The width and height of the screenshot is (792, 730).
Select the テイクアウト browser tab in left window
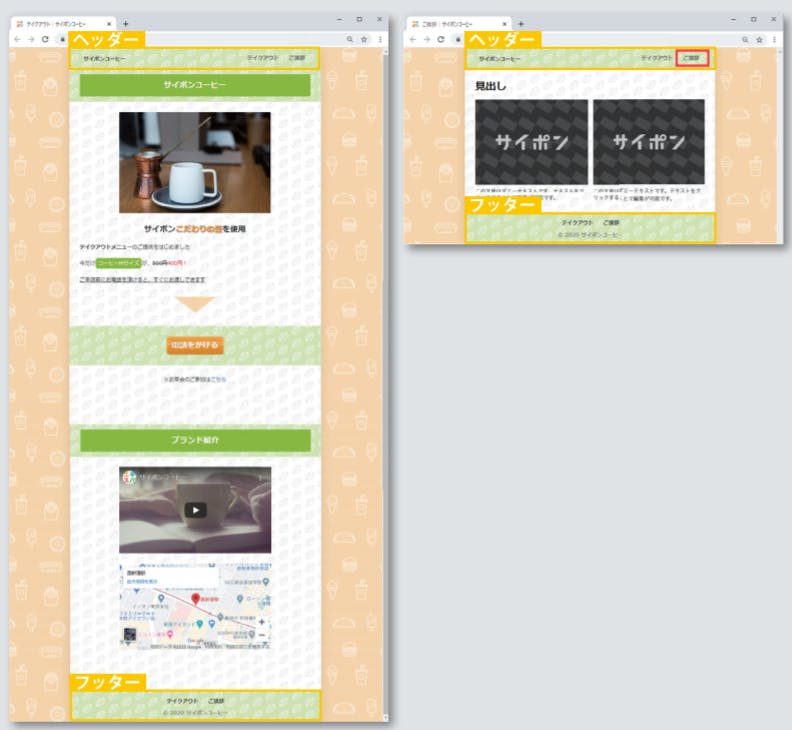63,24
